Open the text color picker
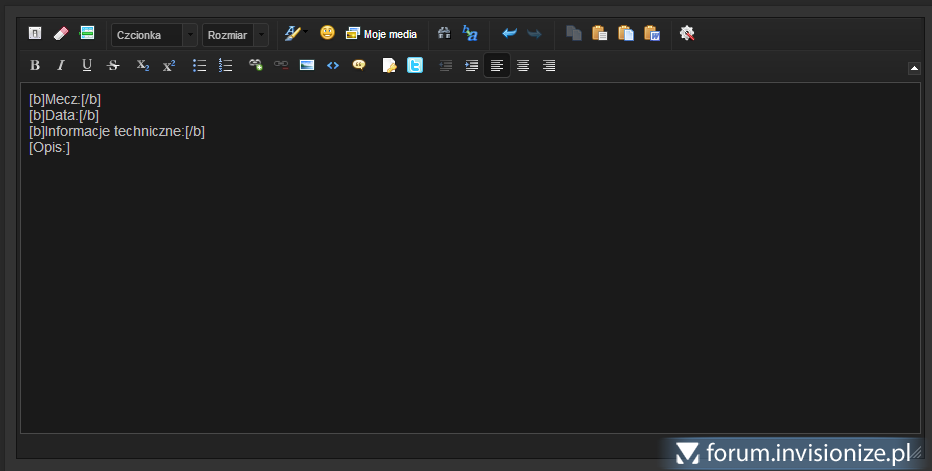This screenshot has height=471, width=932. coord(293,34)
